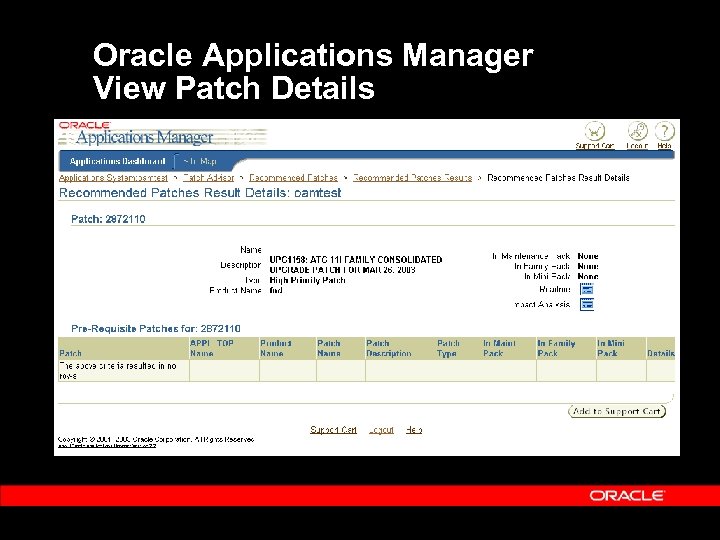The width and height of the screenshot is (720, 540).
Task: Click the In Maintenance Pack None value
Action: [x=588, y=256]
